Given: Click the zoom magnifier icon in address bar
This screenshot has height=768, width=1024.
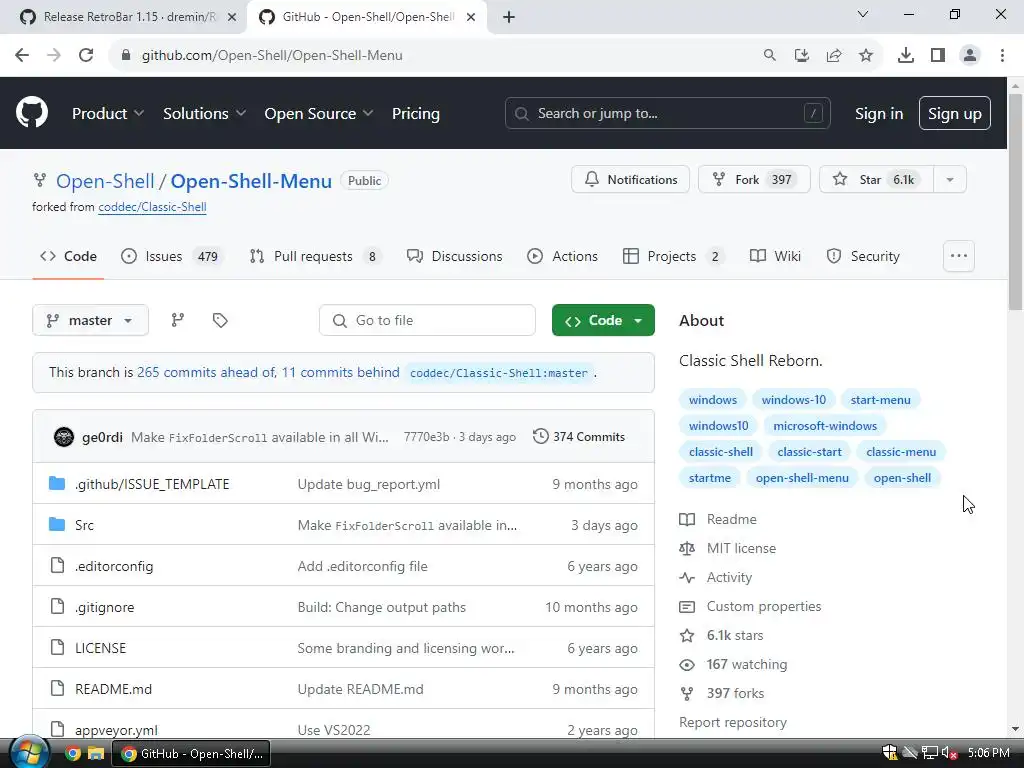Looking at the screenshot, I should (770, 56).
